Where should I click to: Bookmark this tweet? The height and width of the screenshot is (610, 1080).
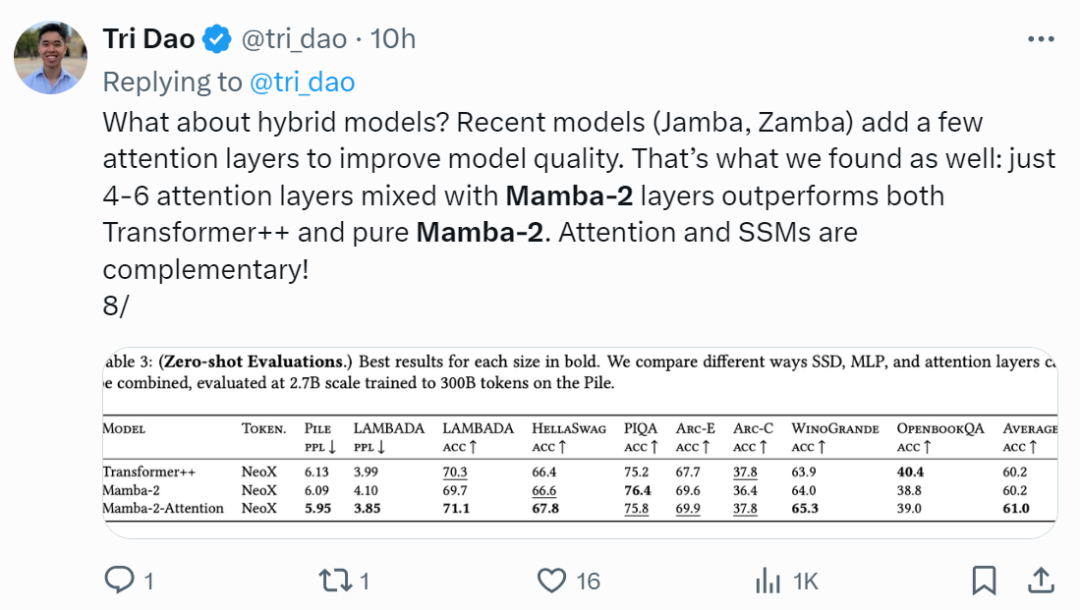pos(984,580)
